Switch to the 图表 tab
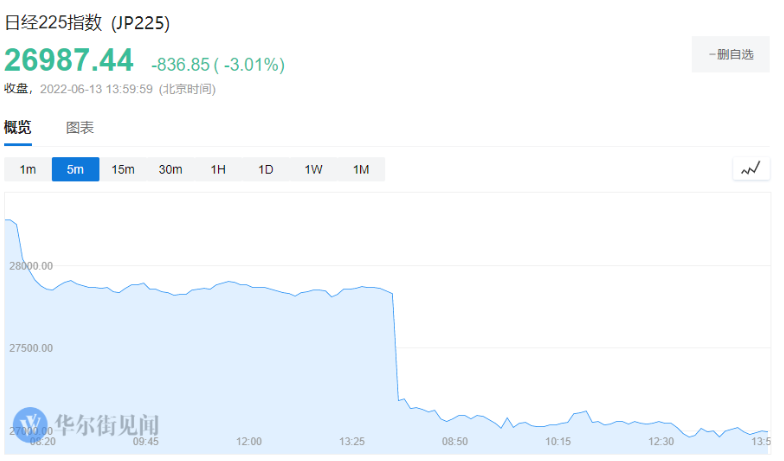This screenshot has width=784, height=461. tap(80, 128)
